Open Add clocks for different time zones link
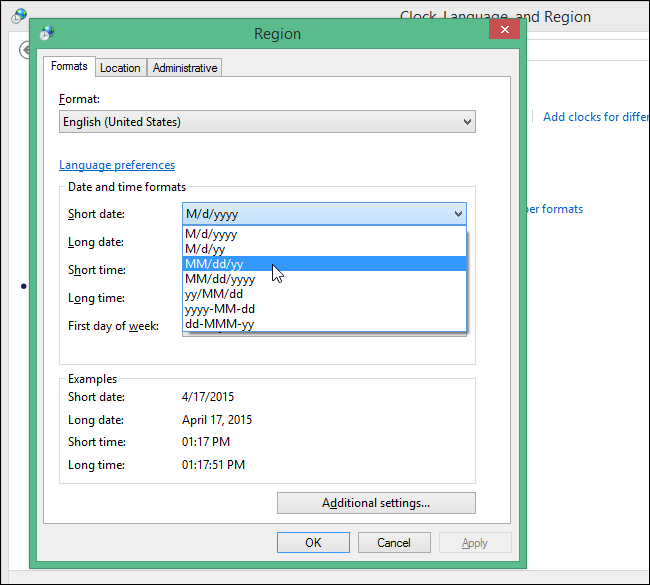This screenshot has width=650, height=585. [x=595, y=117]
